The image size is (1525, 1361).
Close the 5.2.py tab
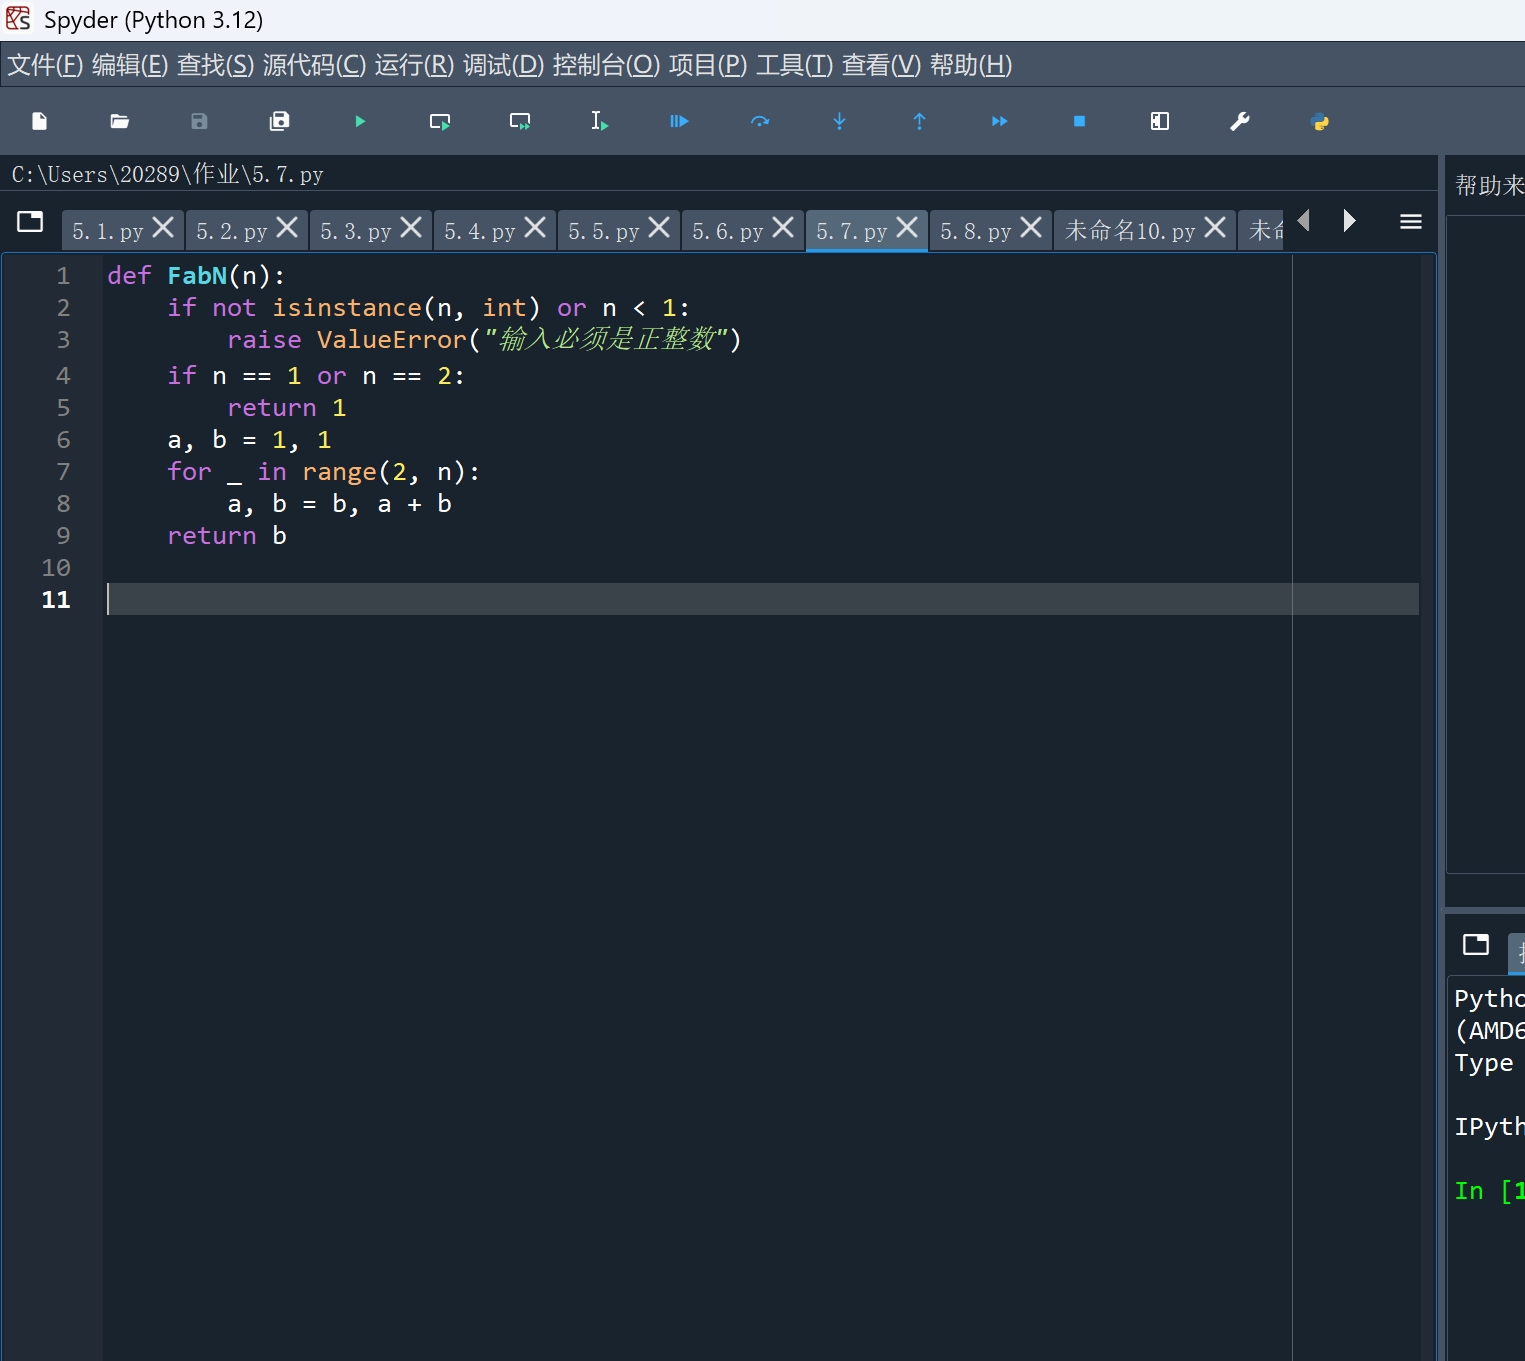pos(287,227)
